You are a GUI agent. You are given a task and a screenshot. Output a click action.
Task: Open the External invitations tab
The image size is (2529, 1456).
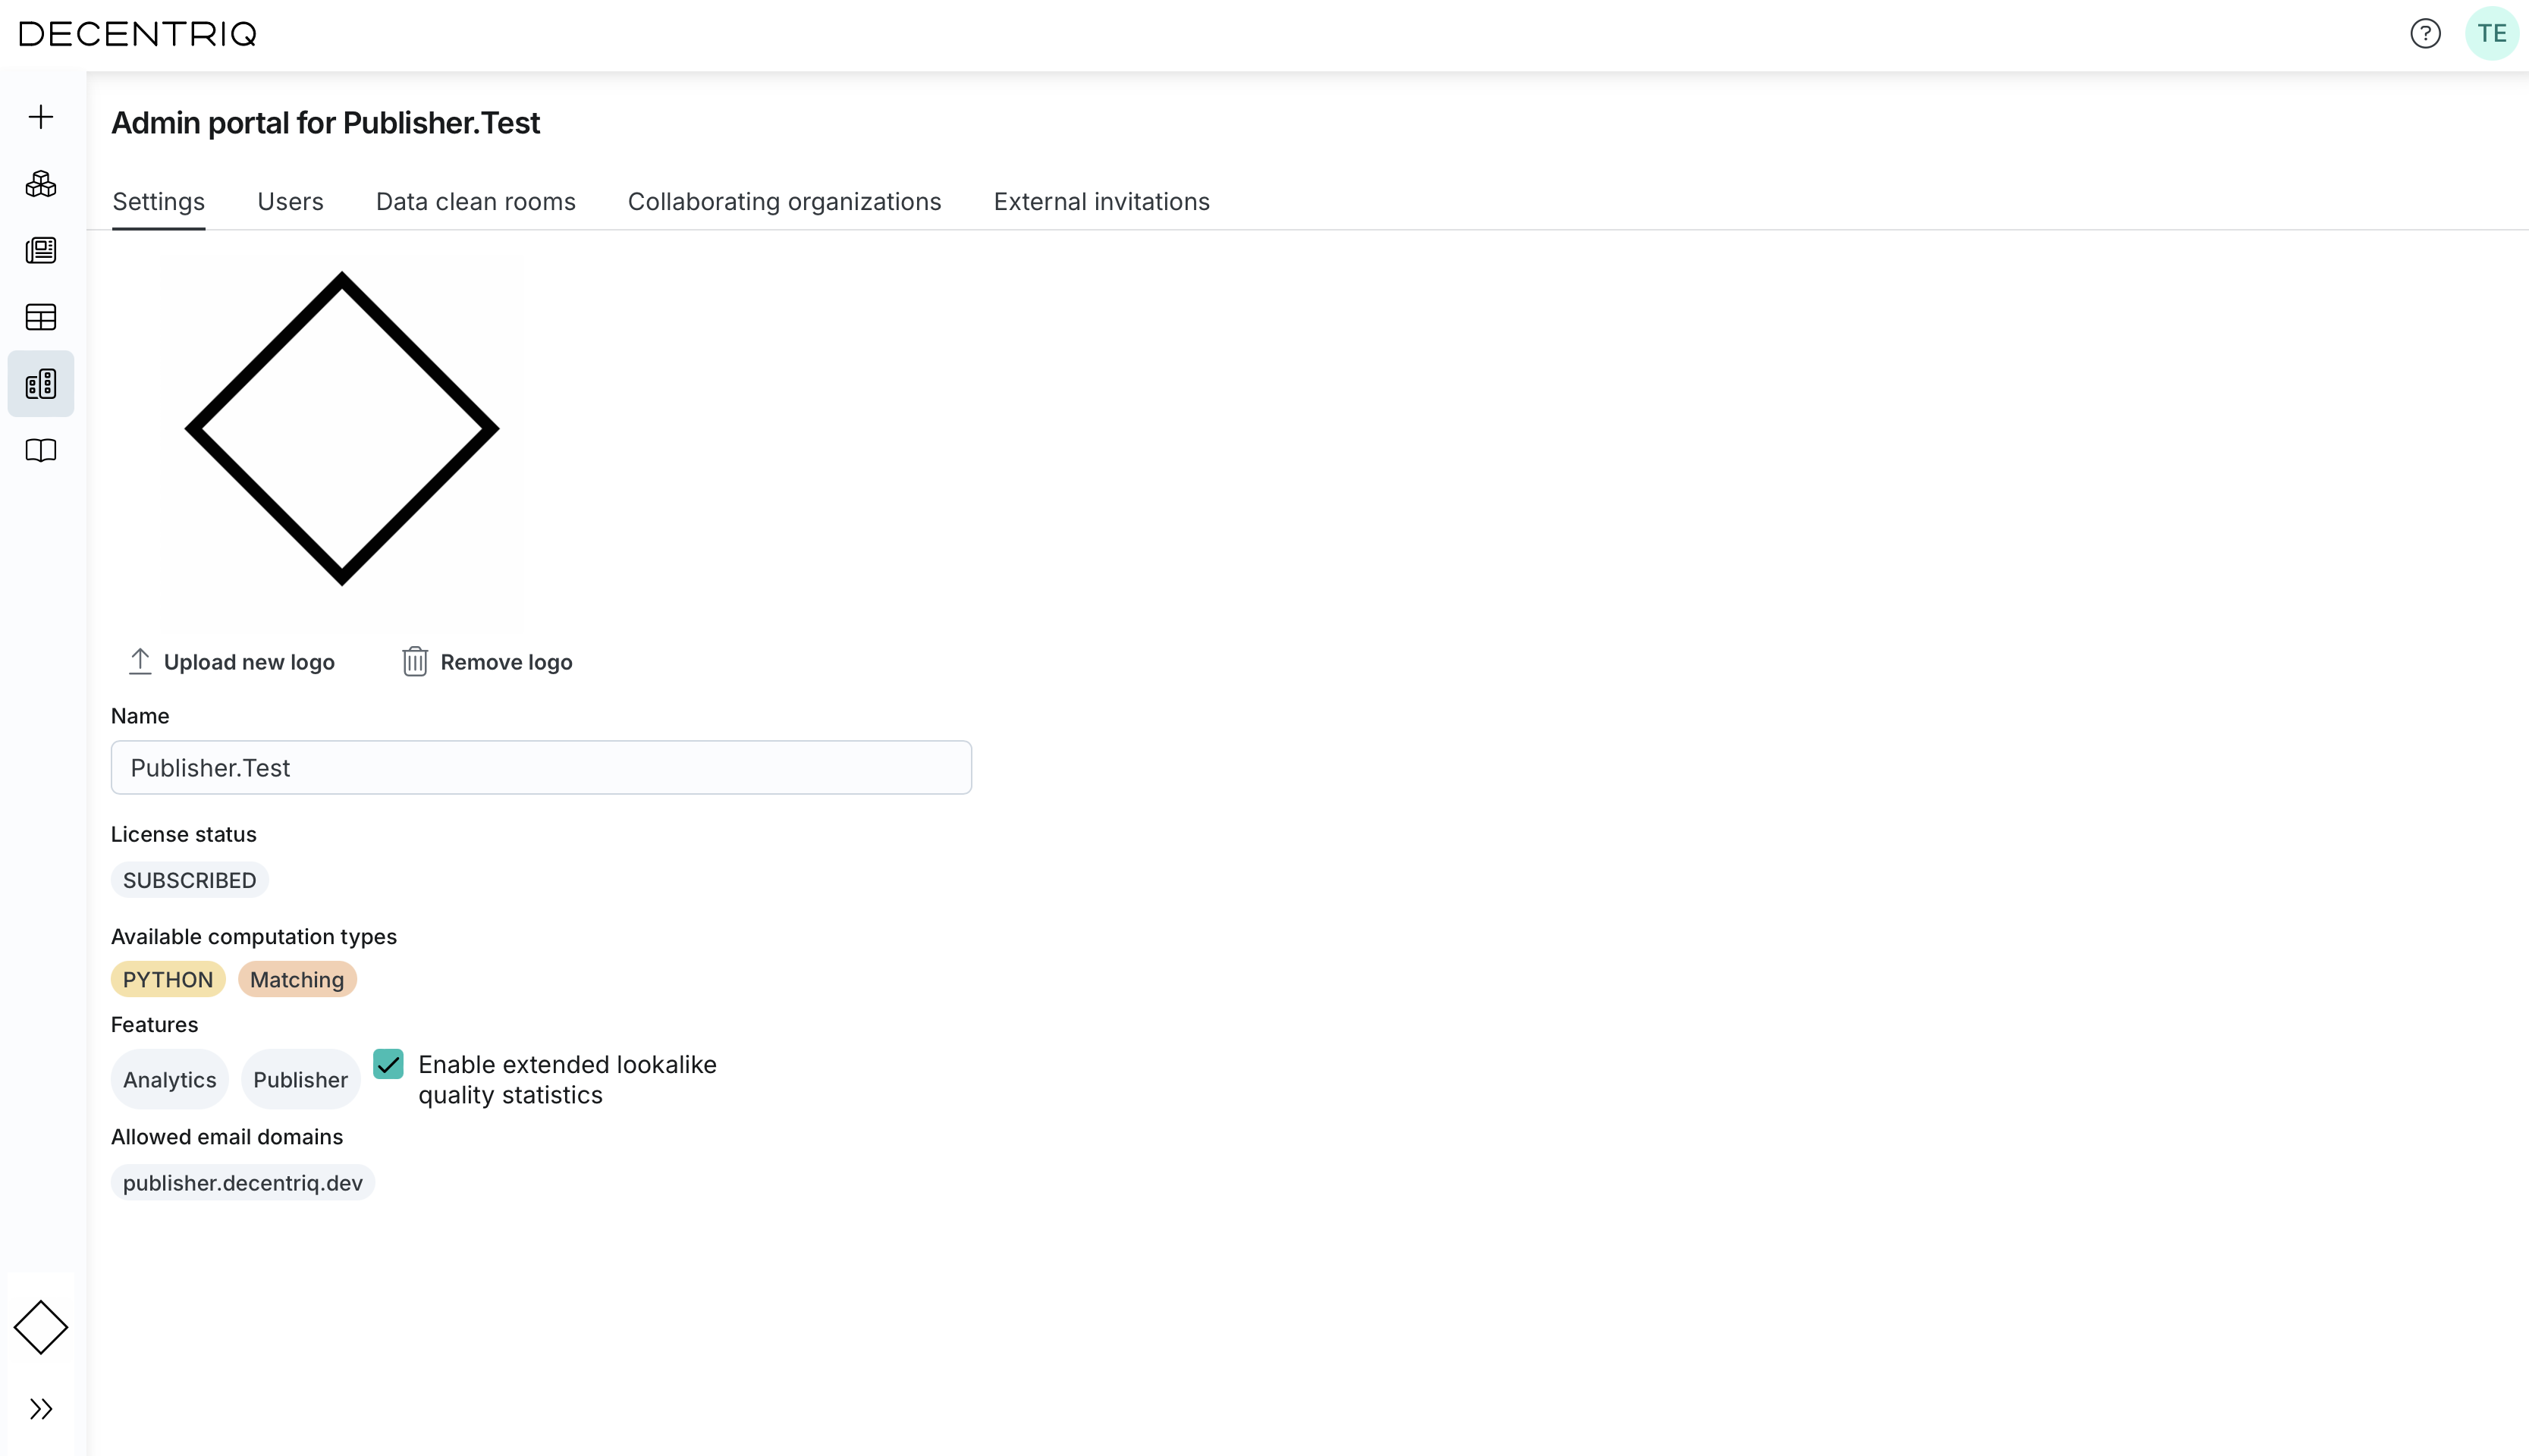coord(1102,202)
